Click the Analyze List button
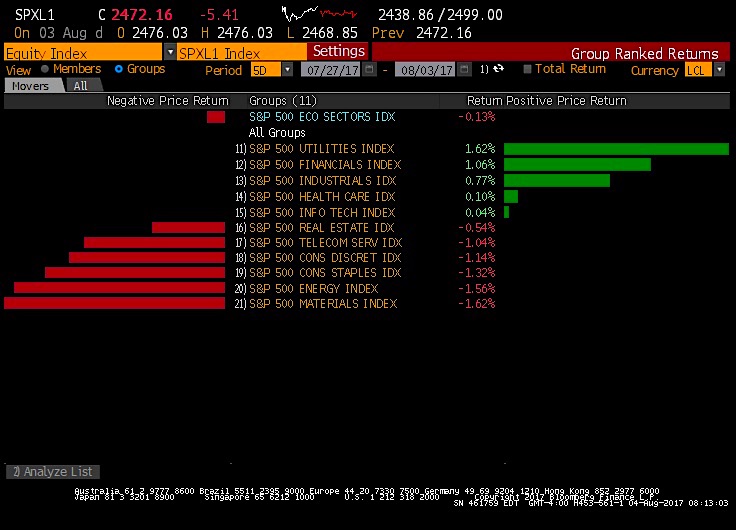 [53, 471]
